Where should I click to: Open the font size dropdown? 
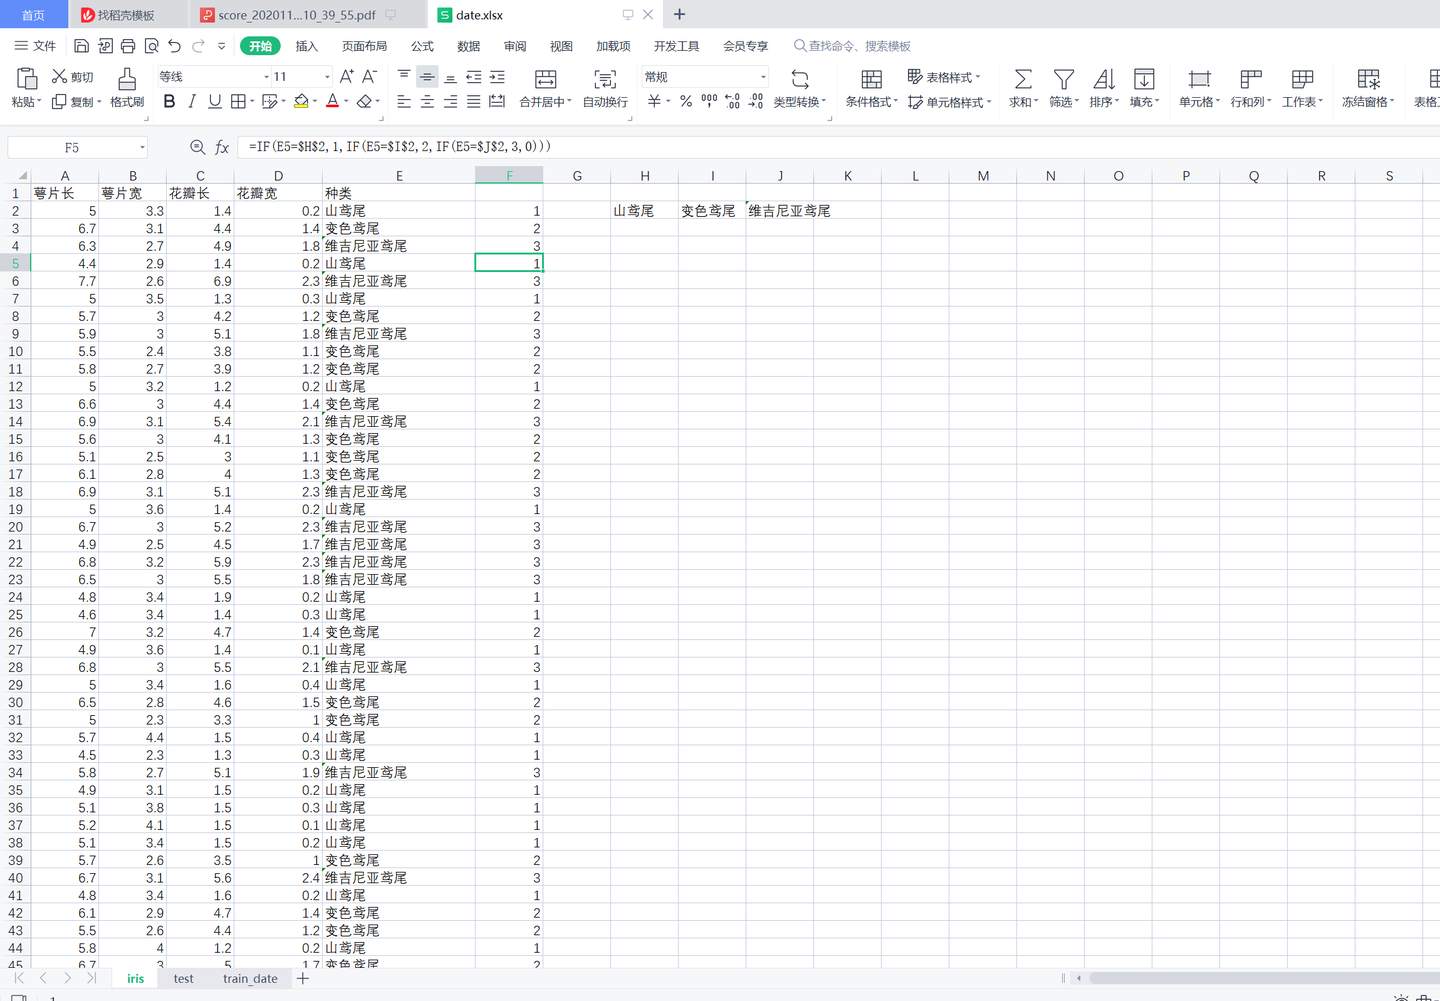click(x=327, y=77)
